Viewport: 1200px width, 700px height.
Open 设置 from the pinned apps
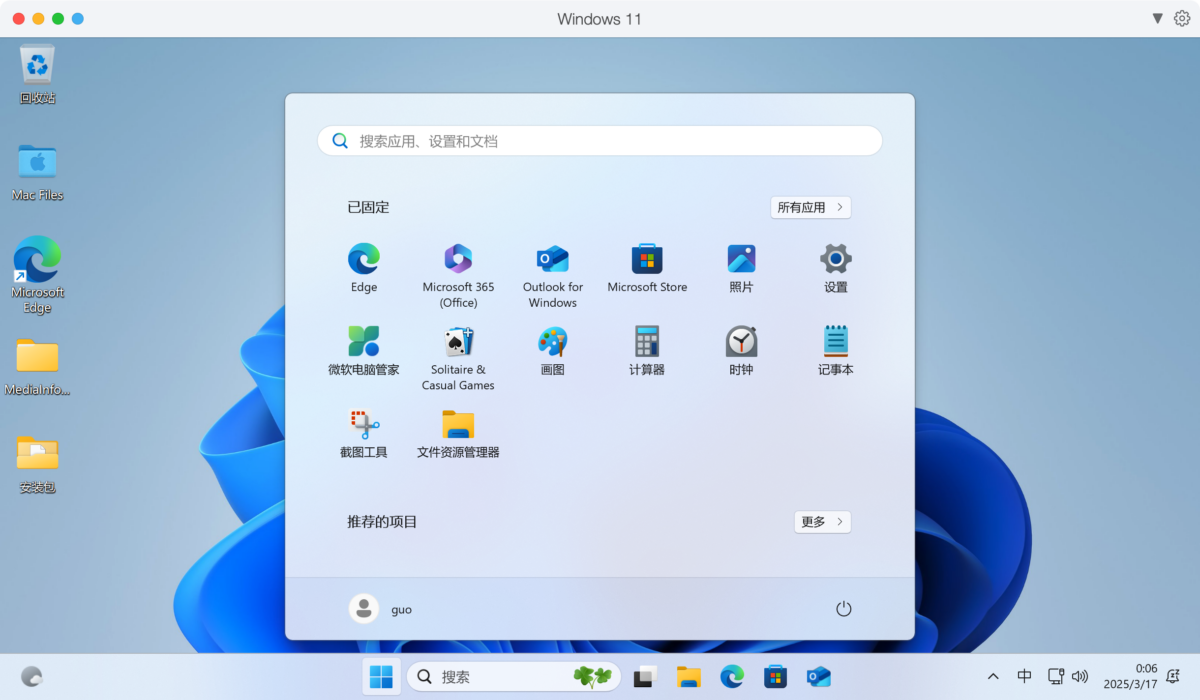[x=836, y=269]
